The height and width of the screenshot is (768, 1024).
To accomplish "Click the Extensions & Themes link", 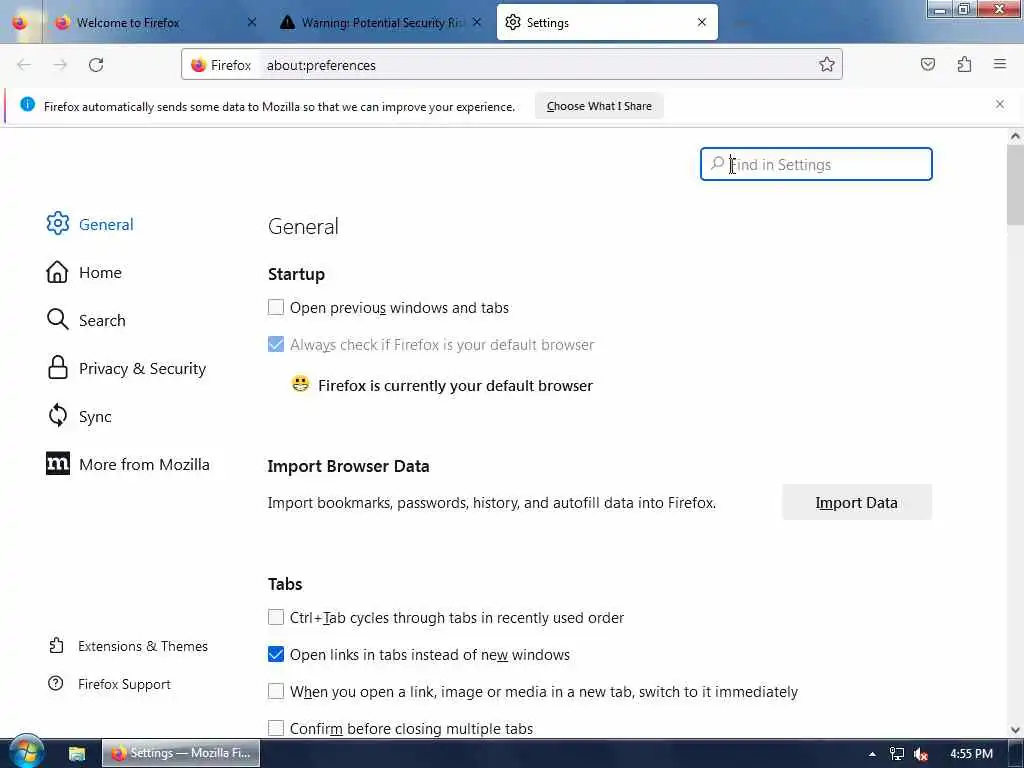I will 128,646.
